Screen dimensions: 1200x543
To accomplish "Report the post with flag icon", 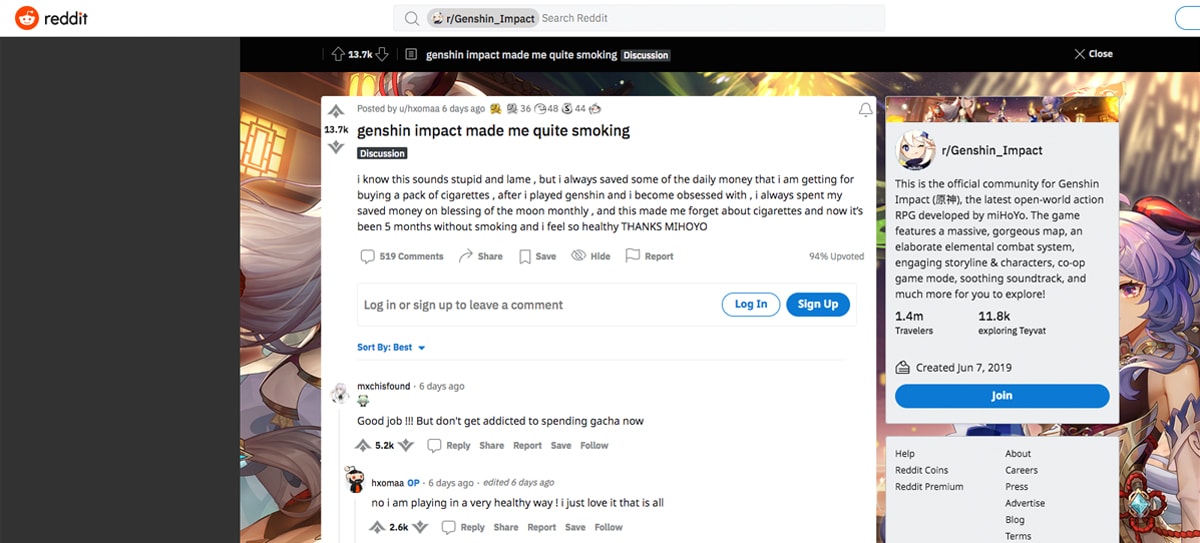I will [632, 256].
